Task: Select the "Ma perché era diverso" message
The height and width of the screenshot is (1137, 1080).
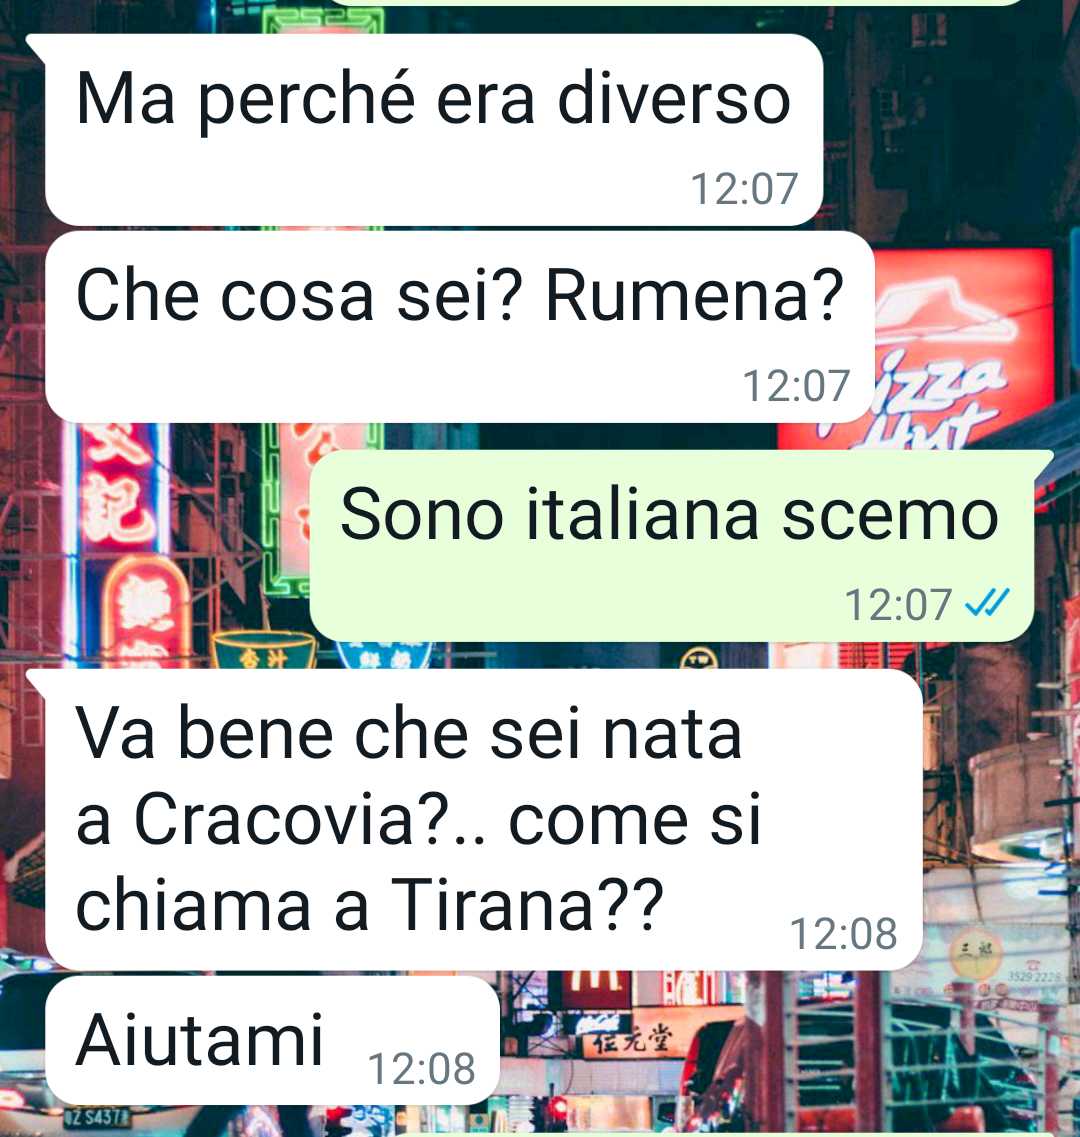Action: point(434,130)
